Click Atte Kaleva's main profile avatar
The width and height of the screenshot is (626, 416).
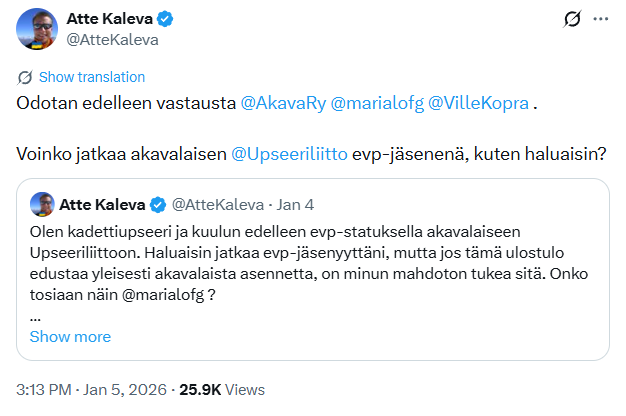[x=41, y=29]
